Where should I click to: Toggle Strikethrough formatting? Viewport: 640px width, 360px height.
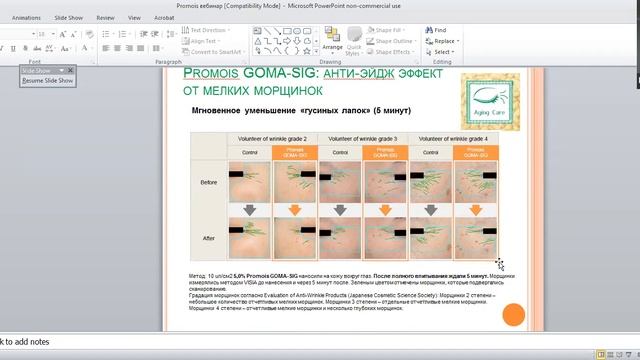[x=37, y=49]
